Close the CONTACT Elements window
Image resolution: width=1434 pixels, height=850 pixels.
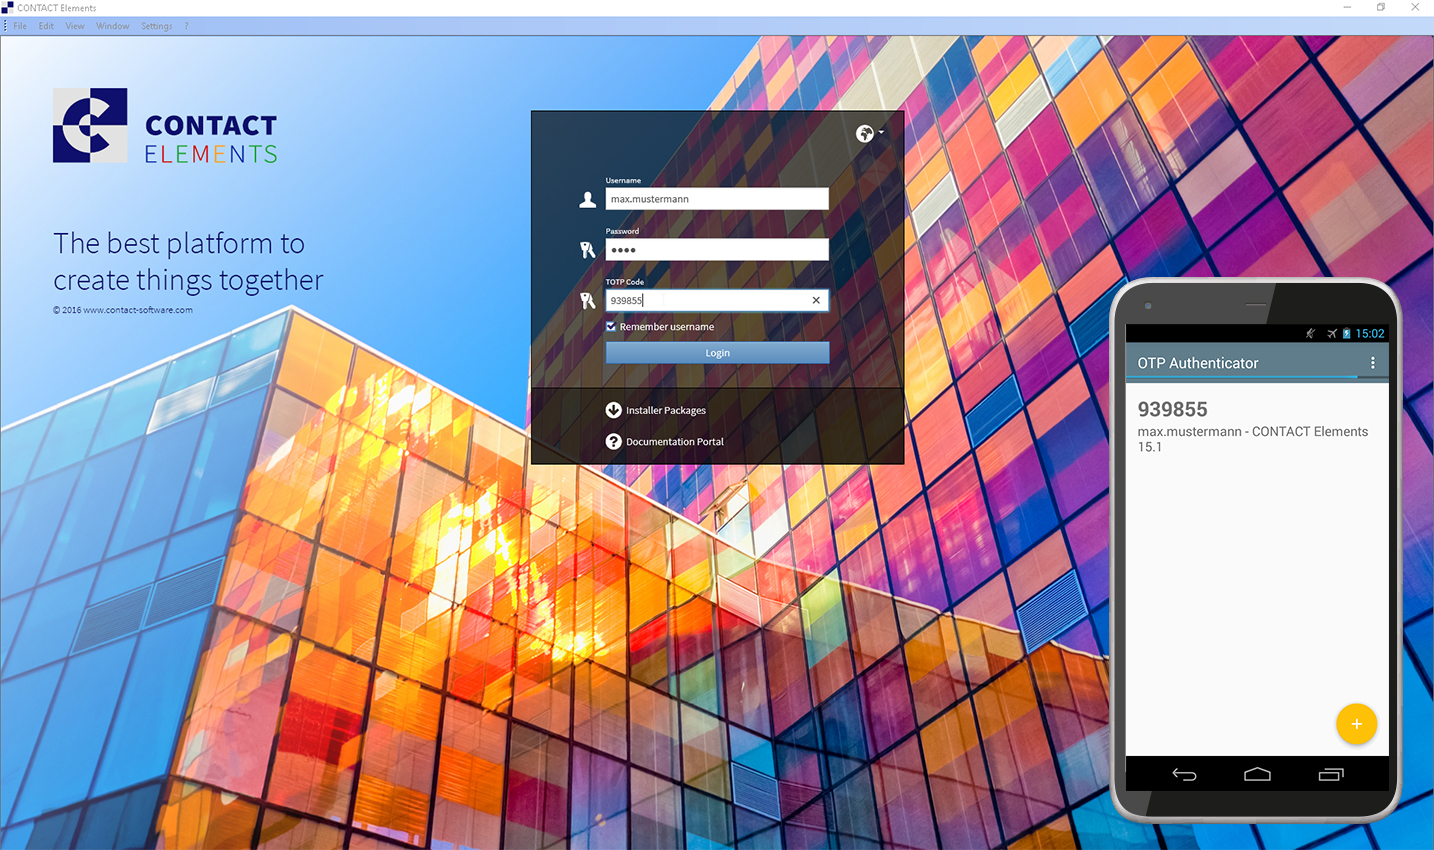click(x=1415, y=7)
